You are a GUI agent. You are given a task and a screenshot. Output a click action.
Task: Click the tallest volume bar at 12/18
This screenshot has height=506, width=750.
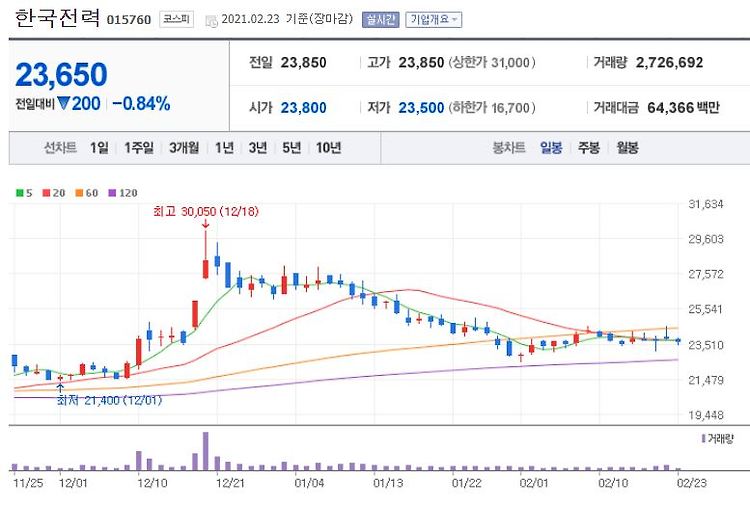click(x=206, y=451)
